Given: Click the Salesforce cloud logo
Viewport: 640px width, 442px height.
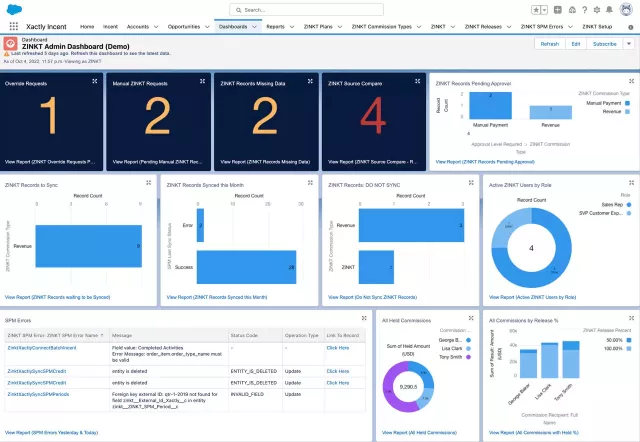Looking at the screenshot, I should click(x=14, y=9).
